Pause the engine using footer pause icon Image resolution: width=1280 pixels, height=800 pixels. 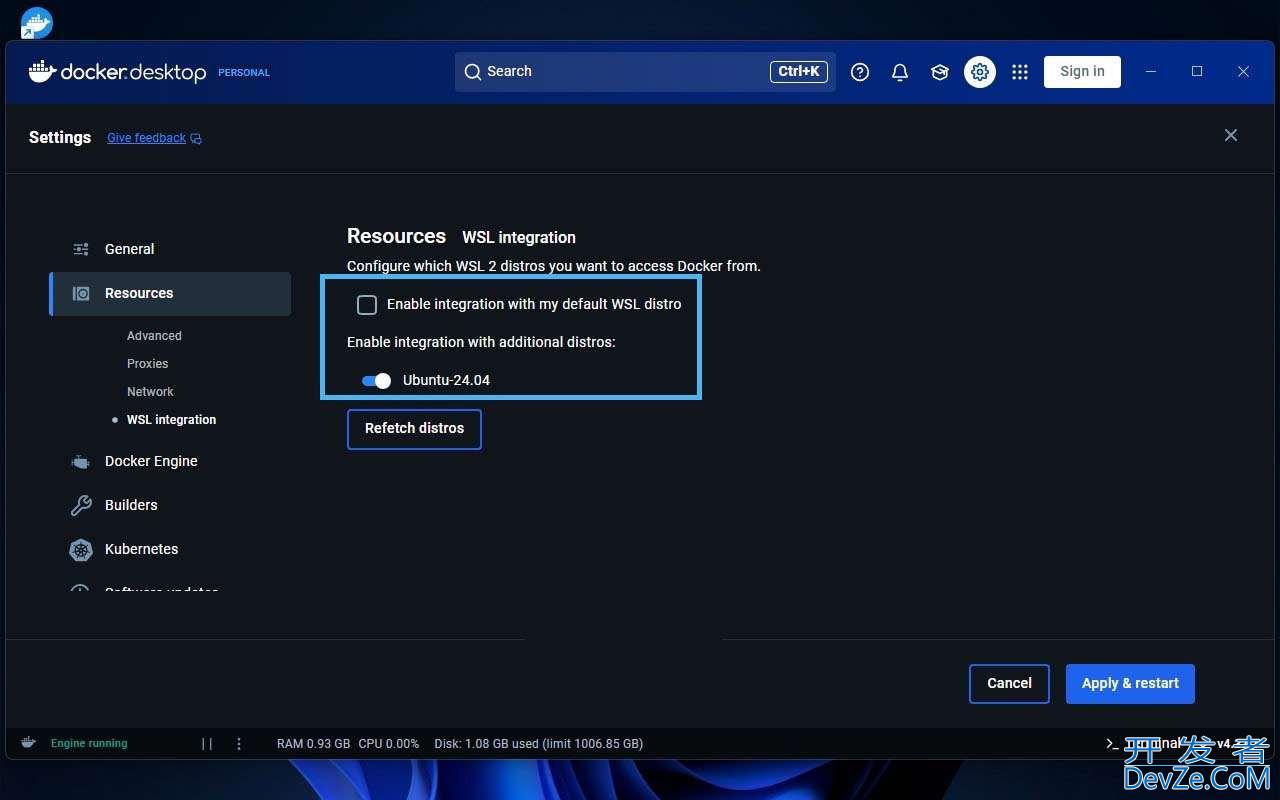tap(207, 743)
